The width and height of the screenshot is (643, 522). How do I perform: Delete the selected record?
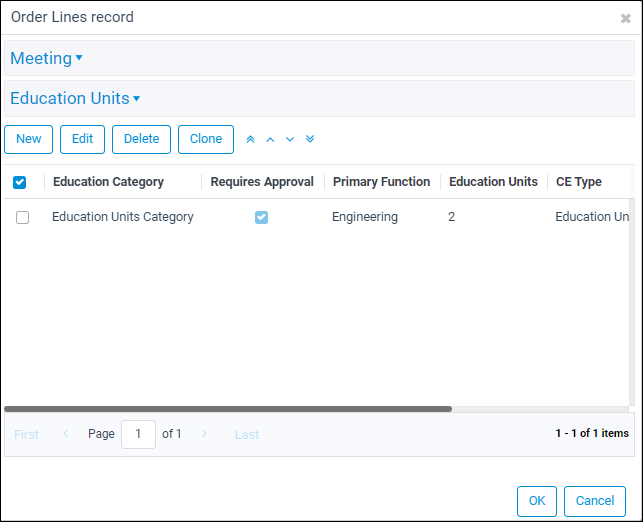(141, 139)
